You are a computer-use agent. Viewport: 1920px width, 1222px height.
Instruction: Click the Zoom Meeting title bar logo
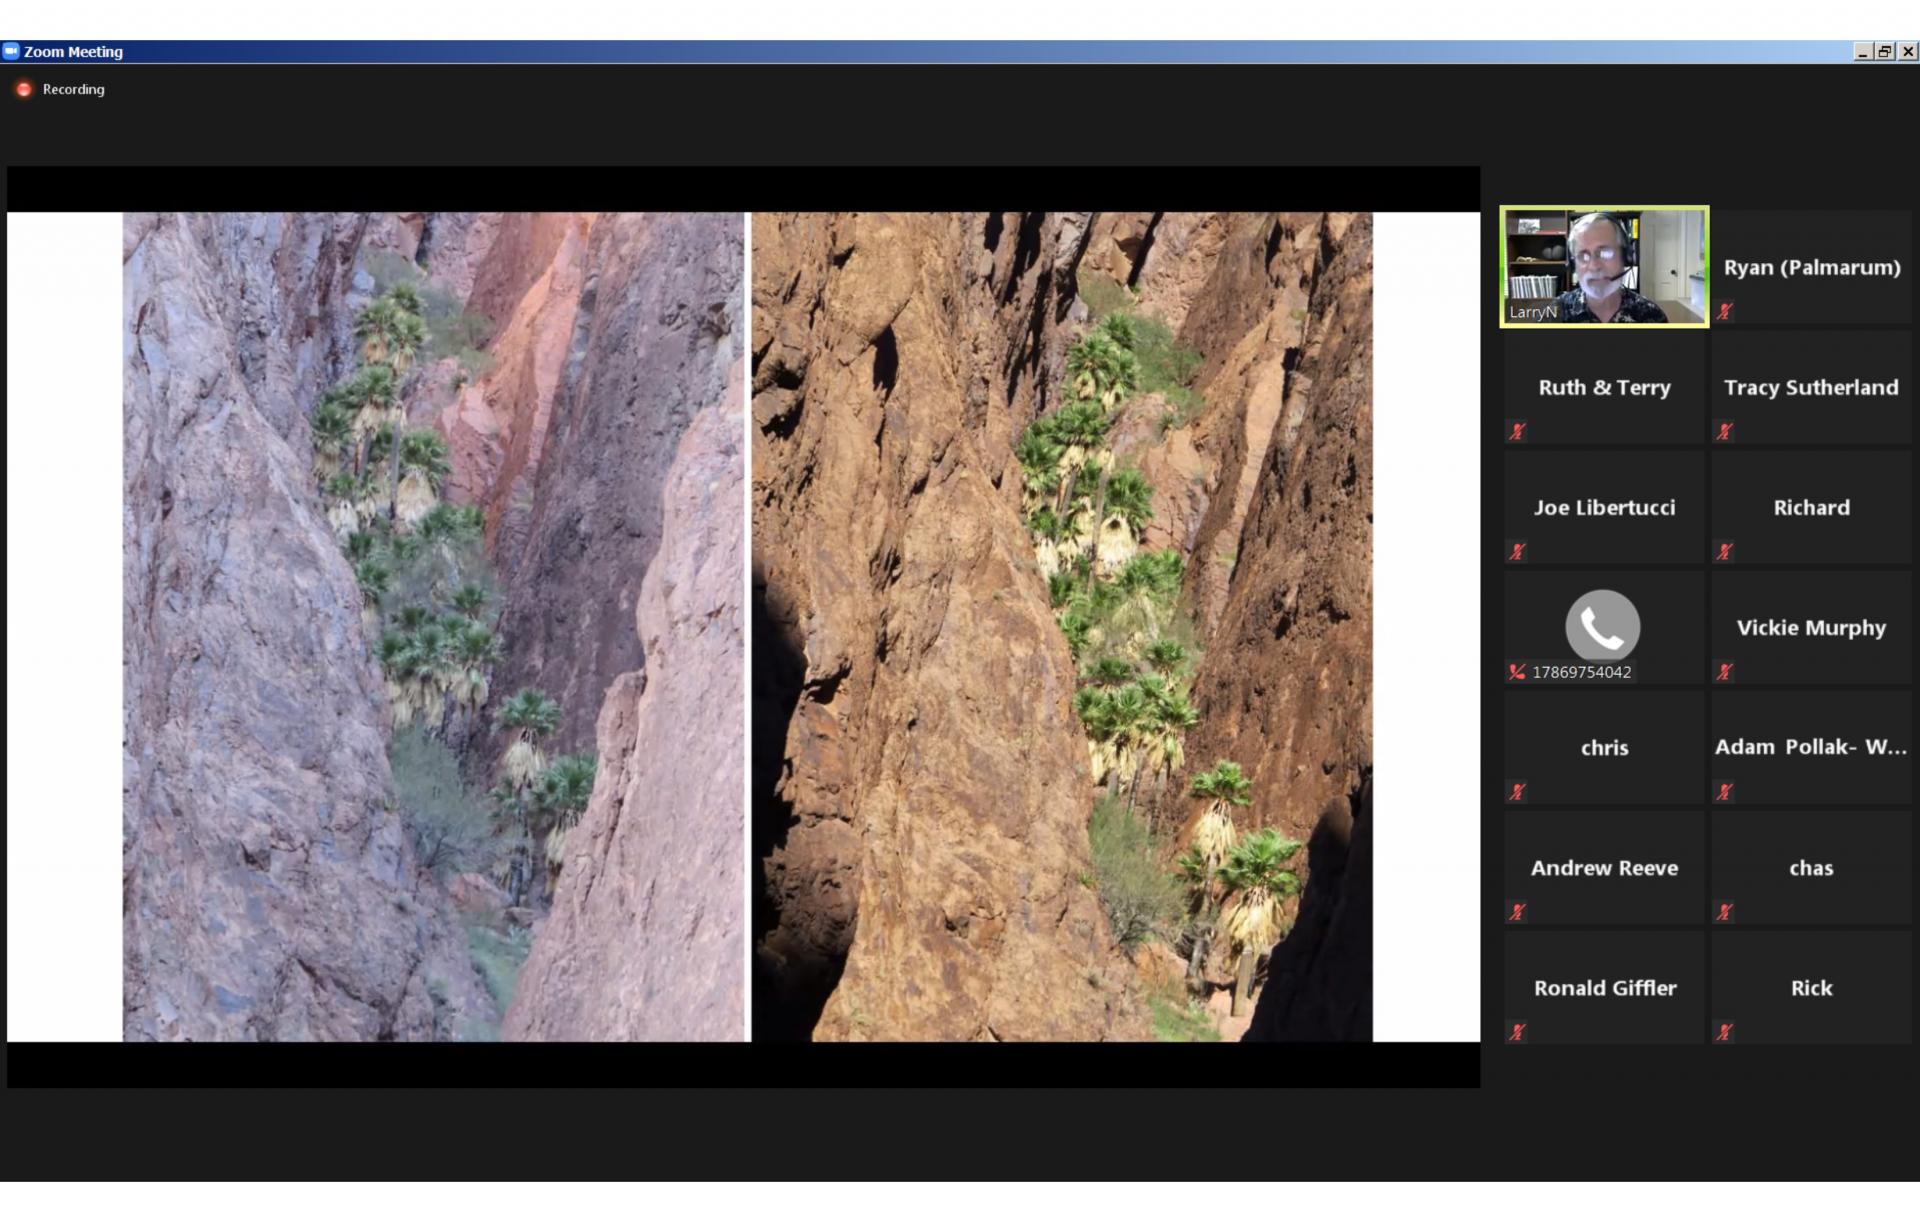point(11,51)
